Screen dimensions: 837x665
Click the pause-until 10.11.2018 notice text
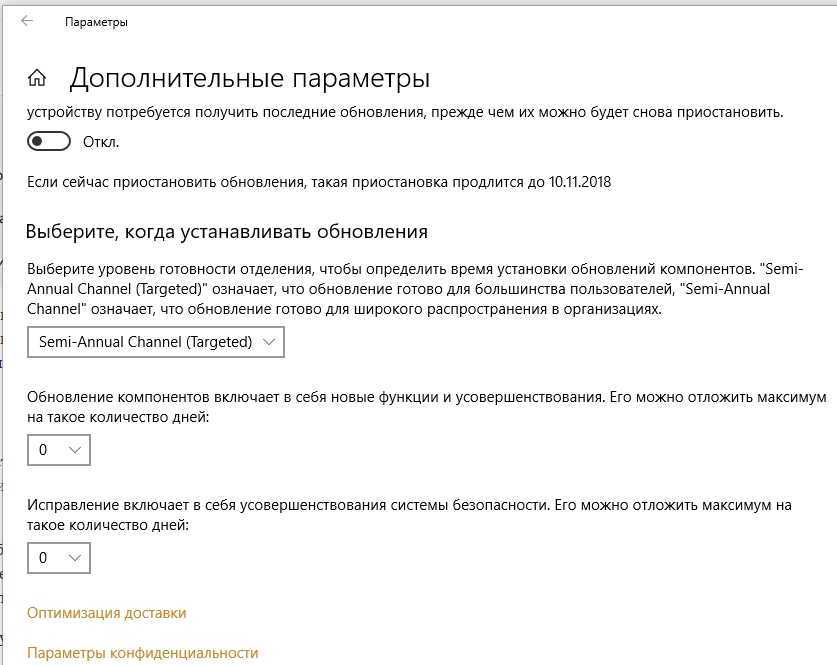(318, 182)
